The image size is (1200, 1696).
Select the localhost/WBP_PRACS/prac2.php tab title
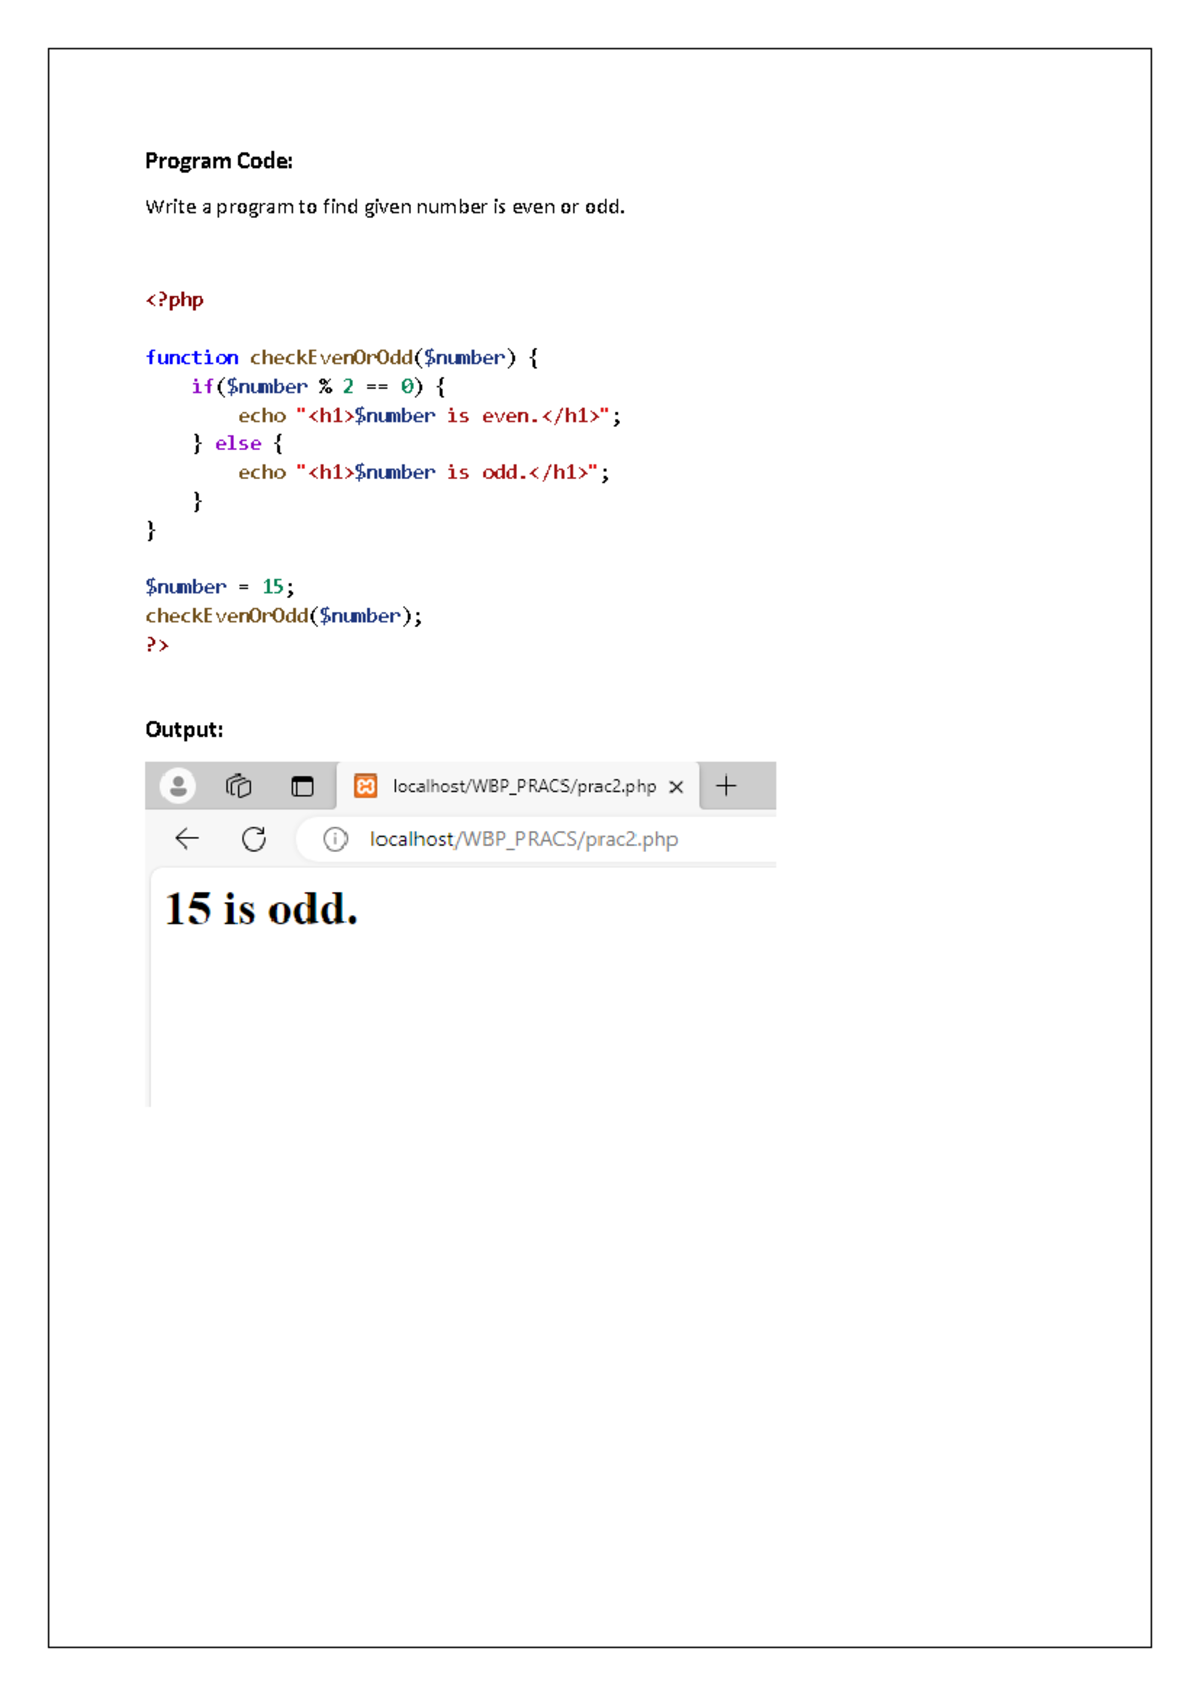tap(524, 786)
